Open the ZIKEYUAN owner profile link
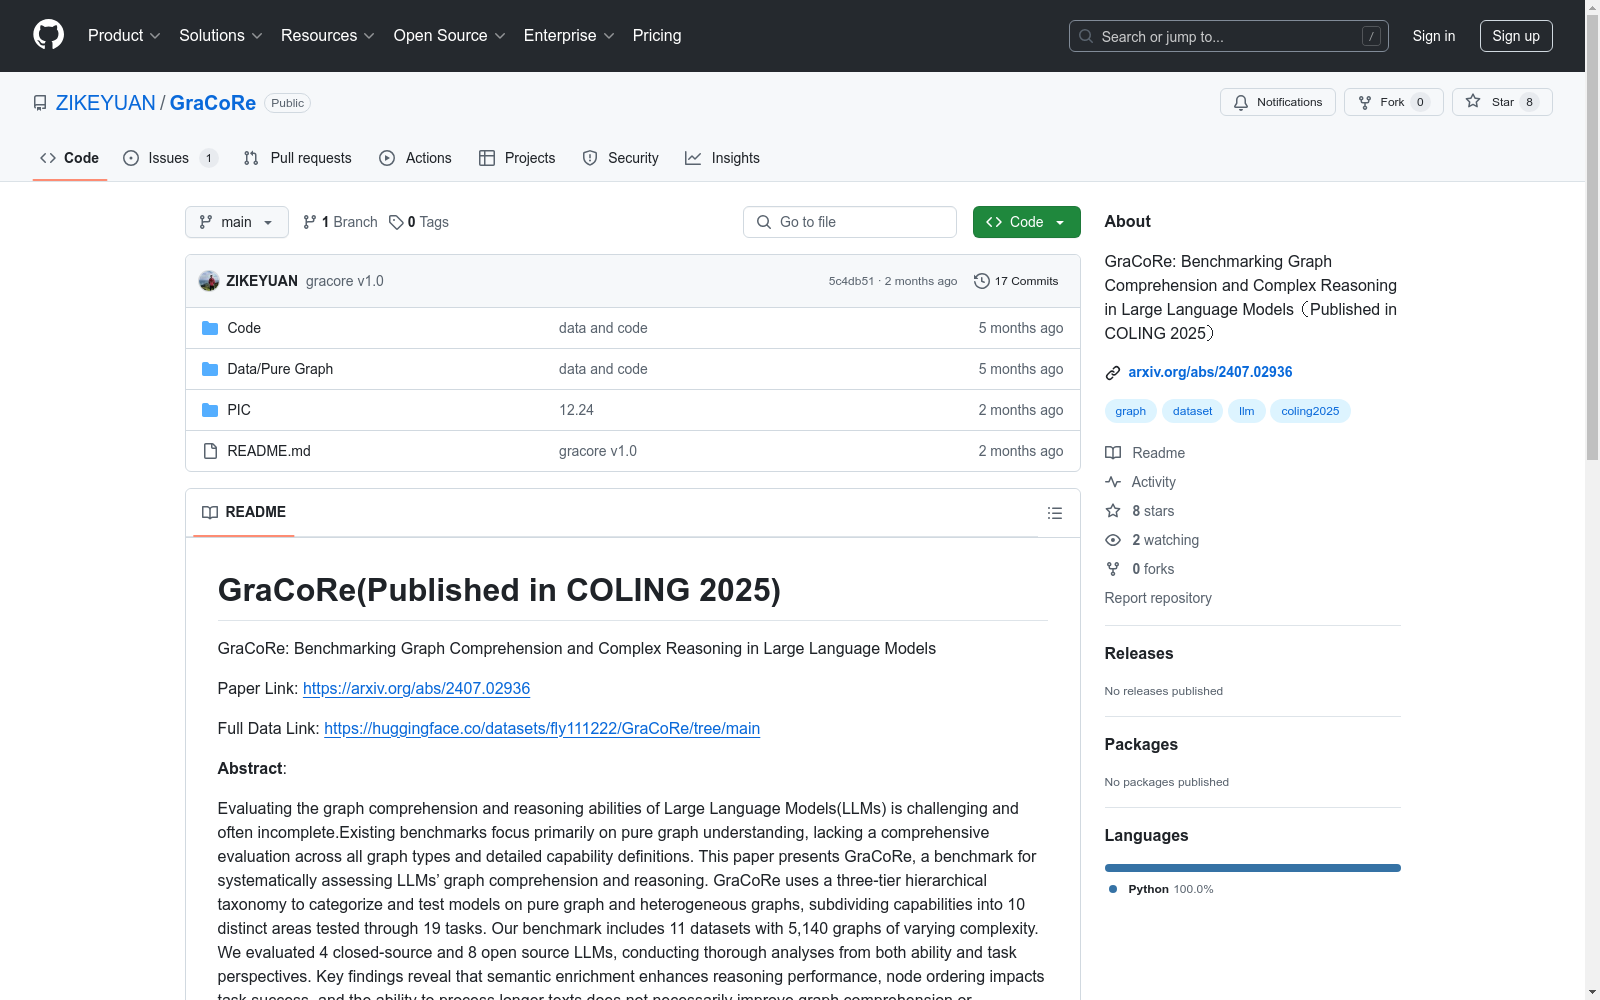The width and height of the screenshot is (1600, 1000). [106, 103]
